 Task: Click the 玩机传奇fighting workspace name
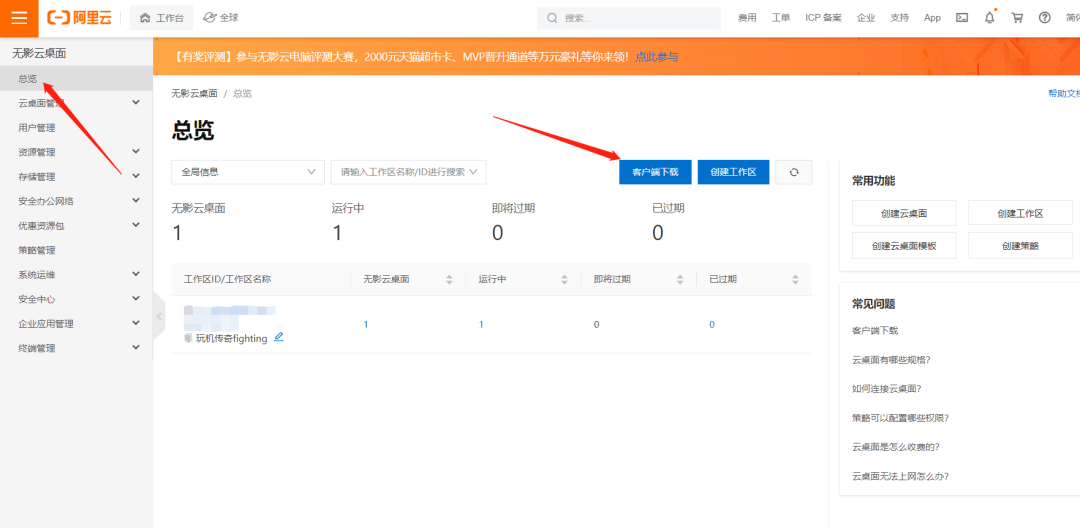click(231, 338)
